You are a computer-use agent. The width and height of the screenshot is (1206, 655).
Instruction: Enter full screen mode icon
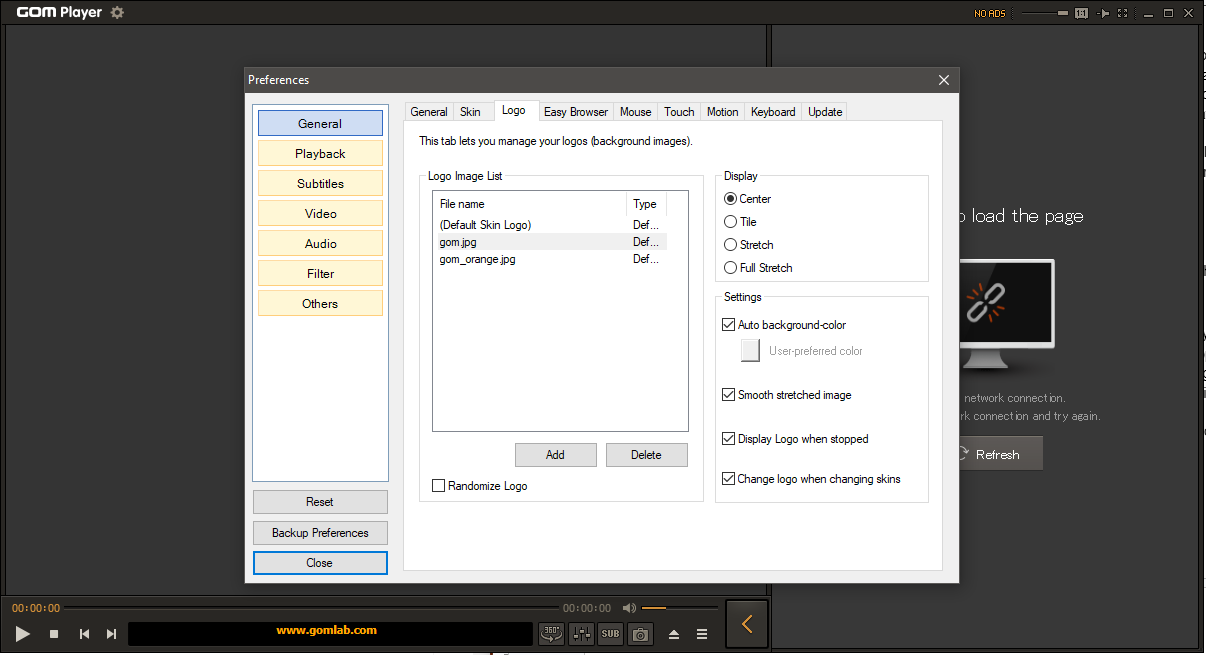(1123, 13)
